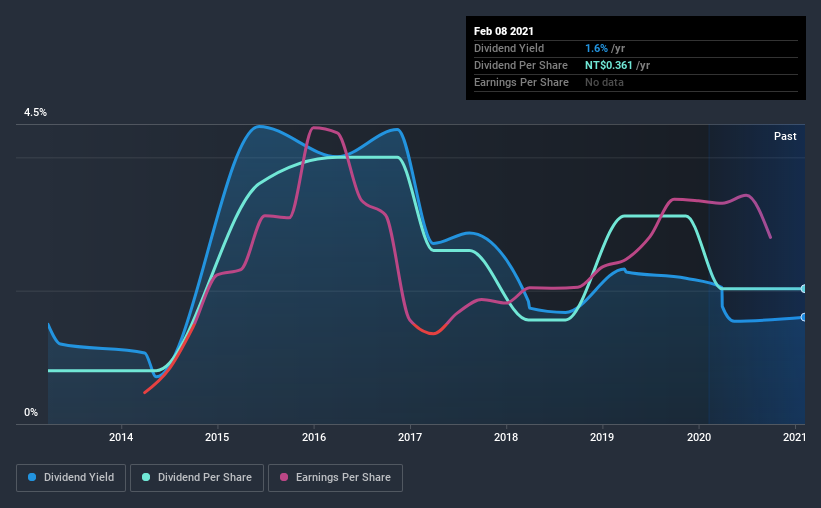Click Dividend Yield row label in tooltip

point(509,48)
